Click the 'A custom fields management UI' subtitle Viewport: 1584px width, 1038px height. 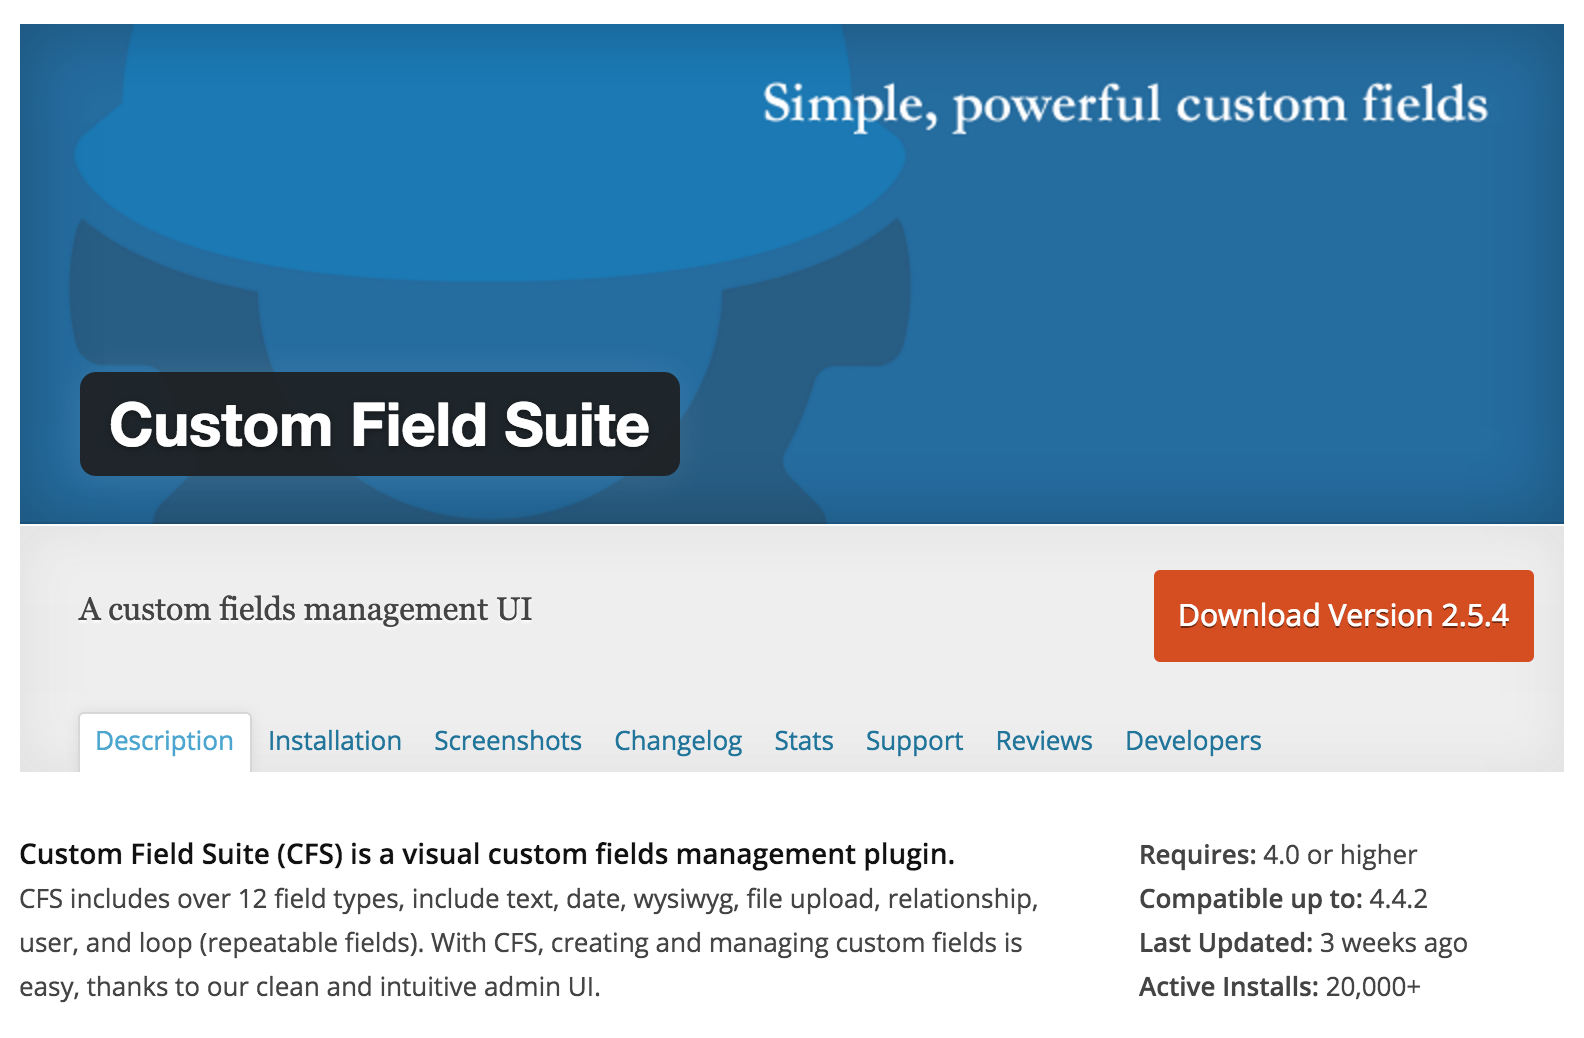(307, 609)
